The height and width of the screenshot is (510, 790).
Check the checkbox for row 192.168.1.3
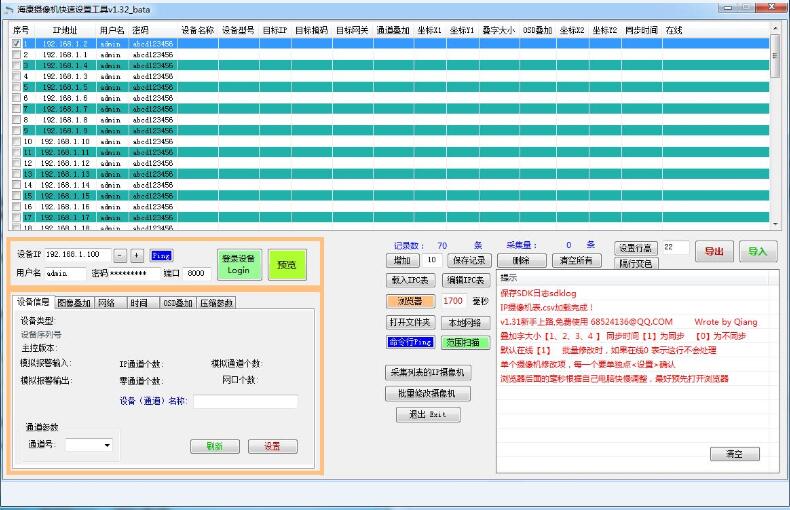[16, 76]
